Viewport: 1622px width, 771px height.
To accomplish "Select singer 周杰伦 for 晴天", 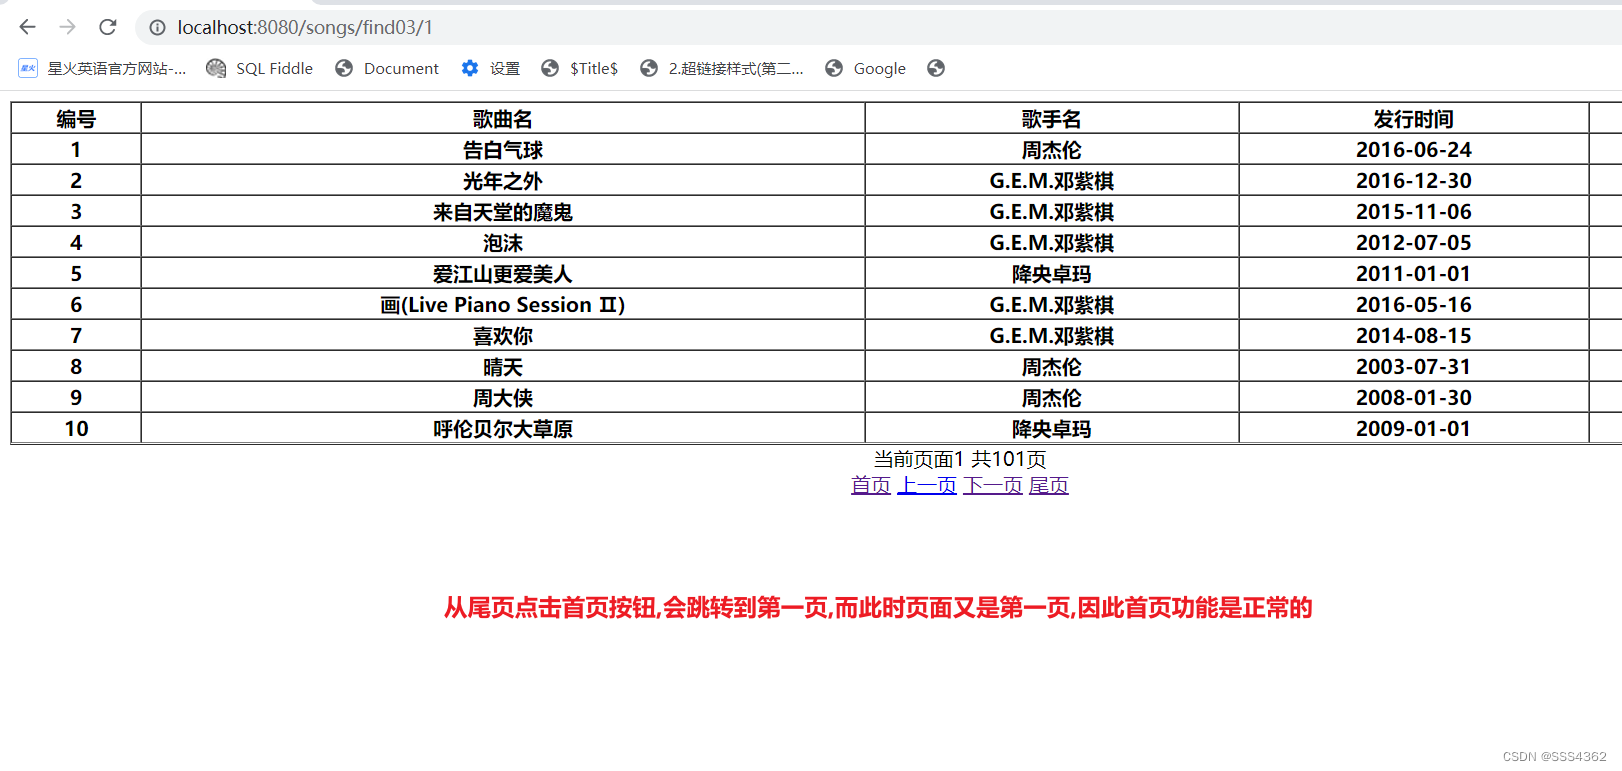I will point(1052,367).
